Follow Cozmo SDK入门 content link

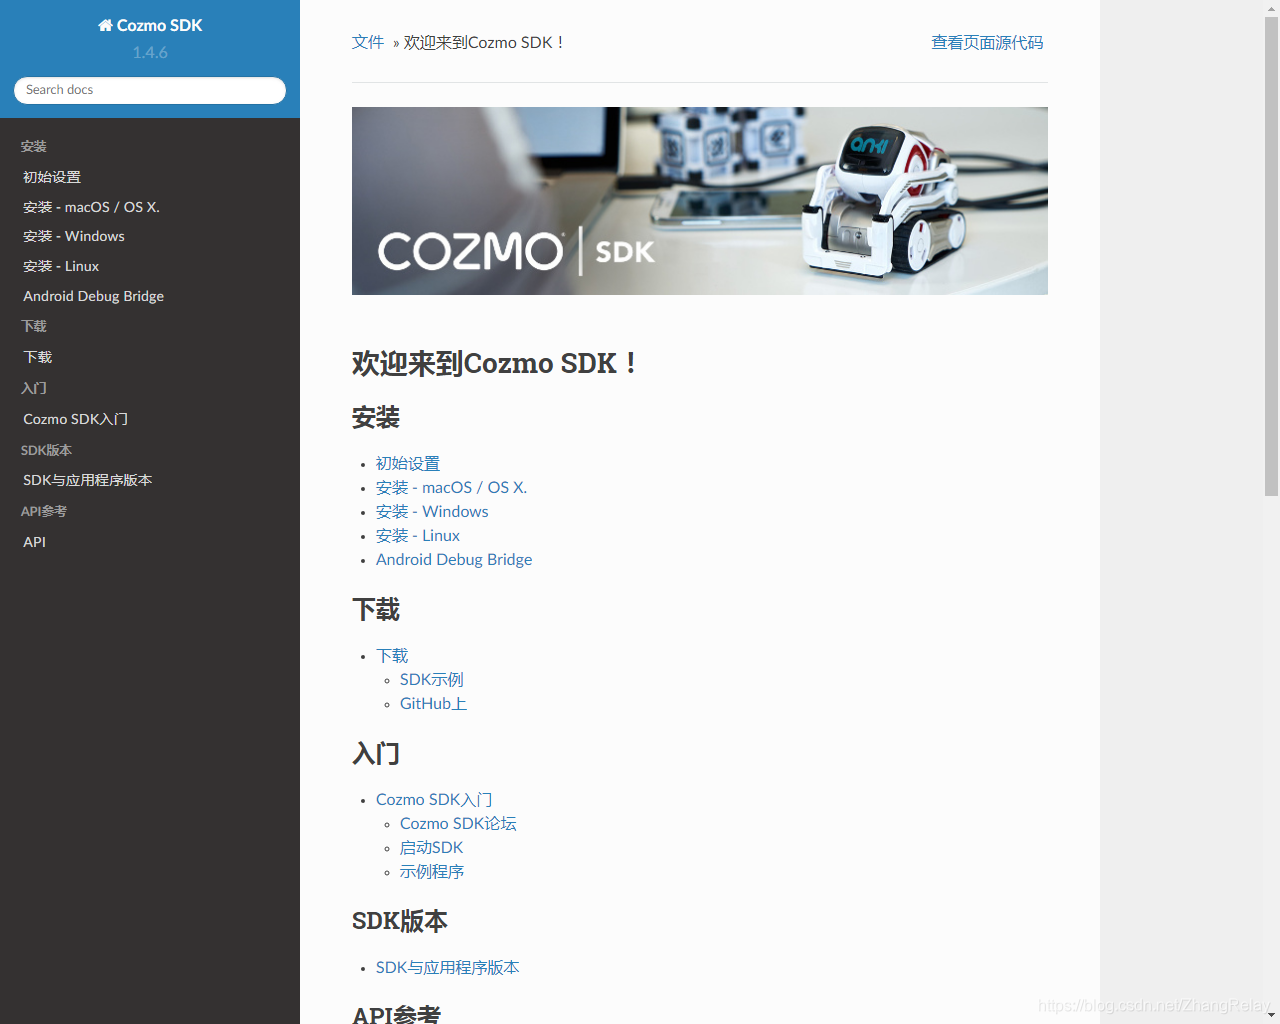click(x=434, y=799)
